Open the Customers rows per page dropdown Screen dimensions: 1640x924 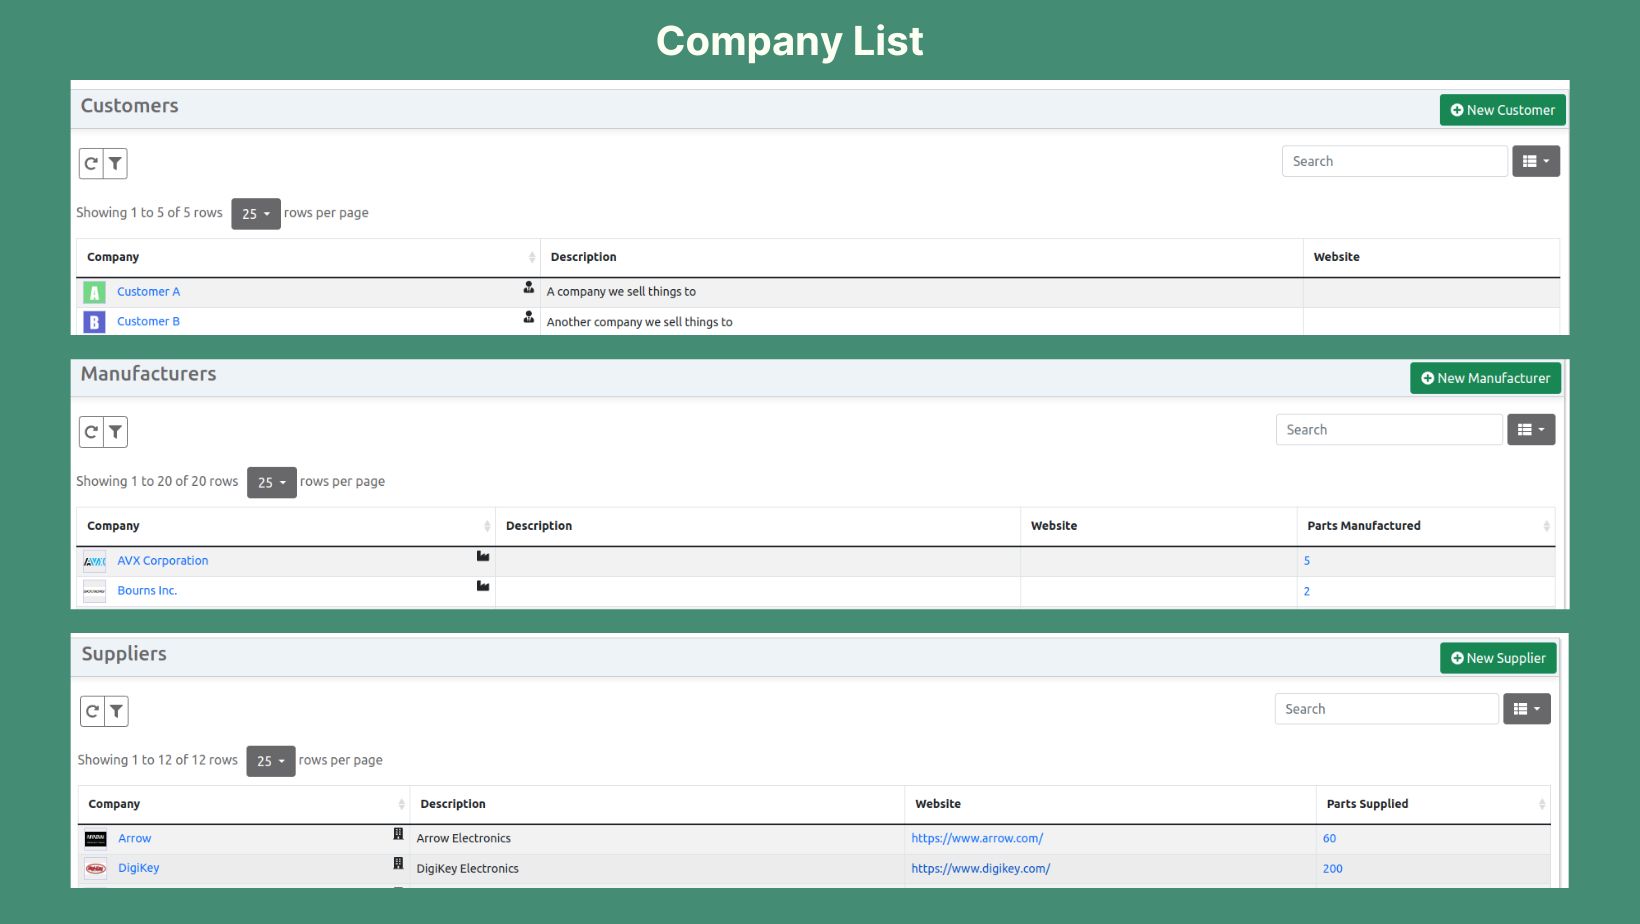(256, 214)
